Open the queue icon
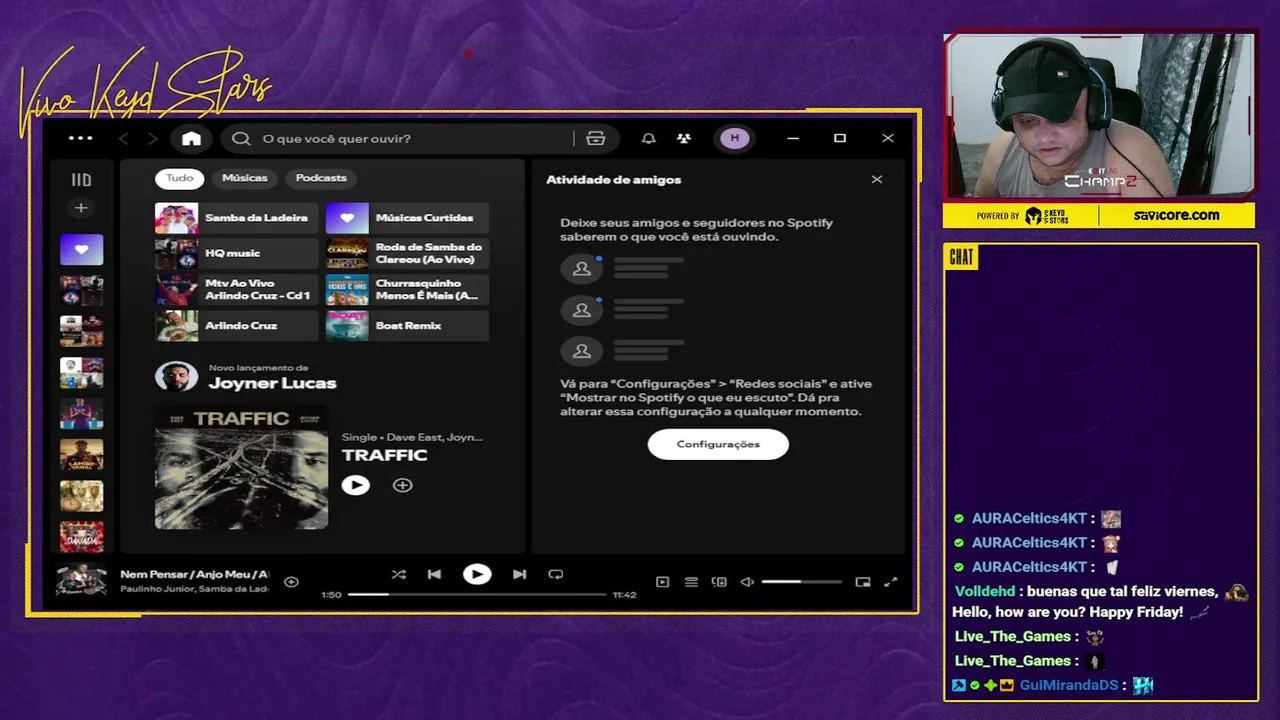The image size is (1280, 720). (x=691, y=582)
